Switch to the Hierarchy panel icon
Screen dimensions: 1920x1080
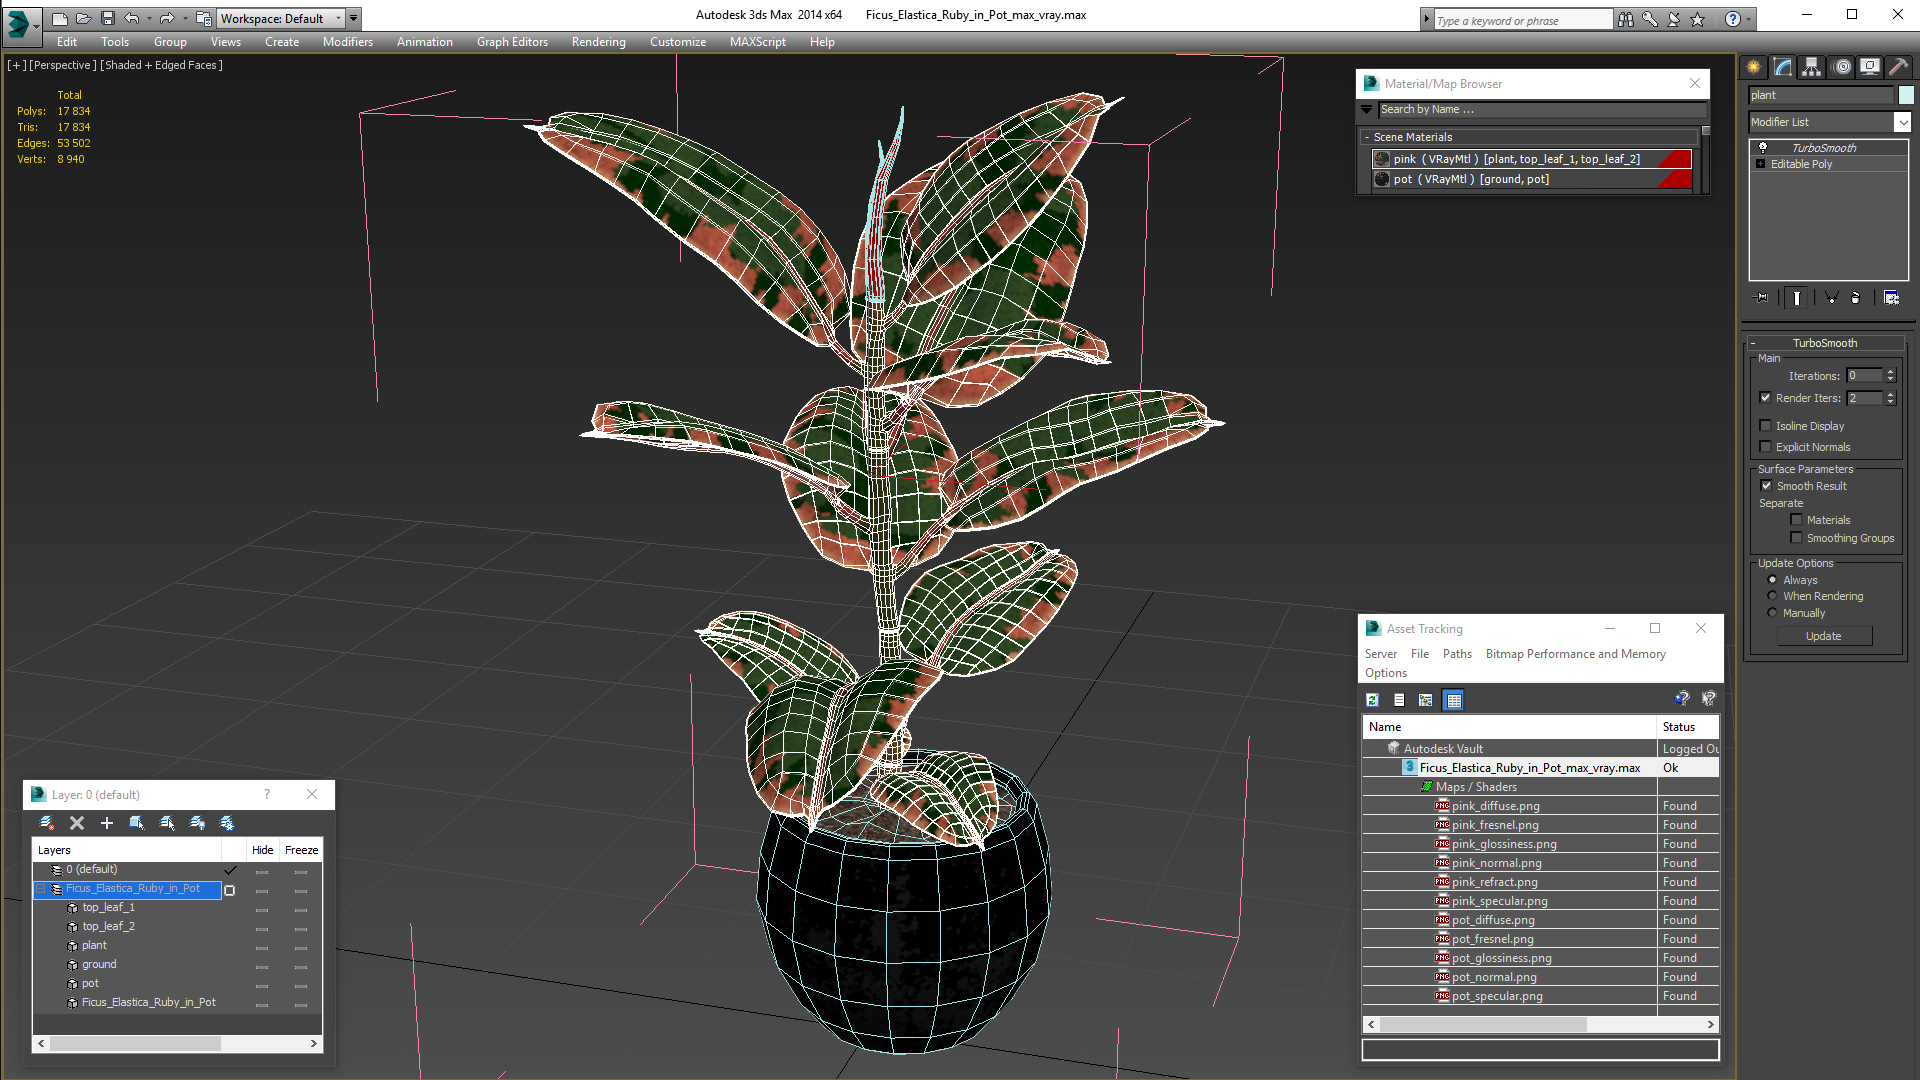click(1811, 67)
